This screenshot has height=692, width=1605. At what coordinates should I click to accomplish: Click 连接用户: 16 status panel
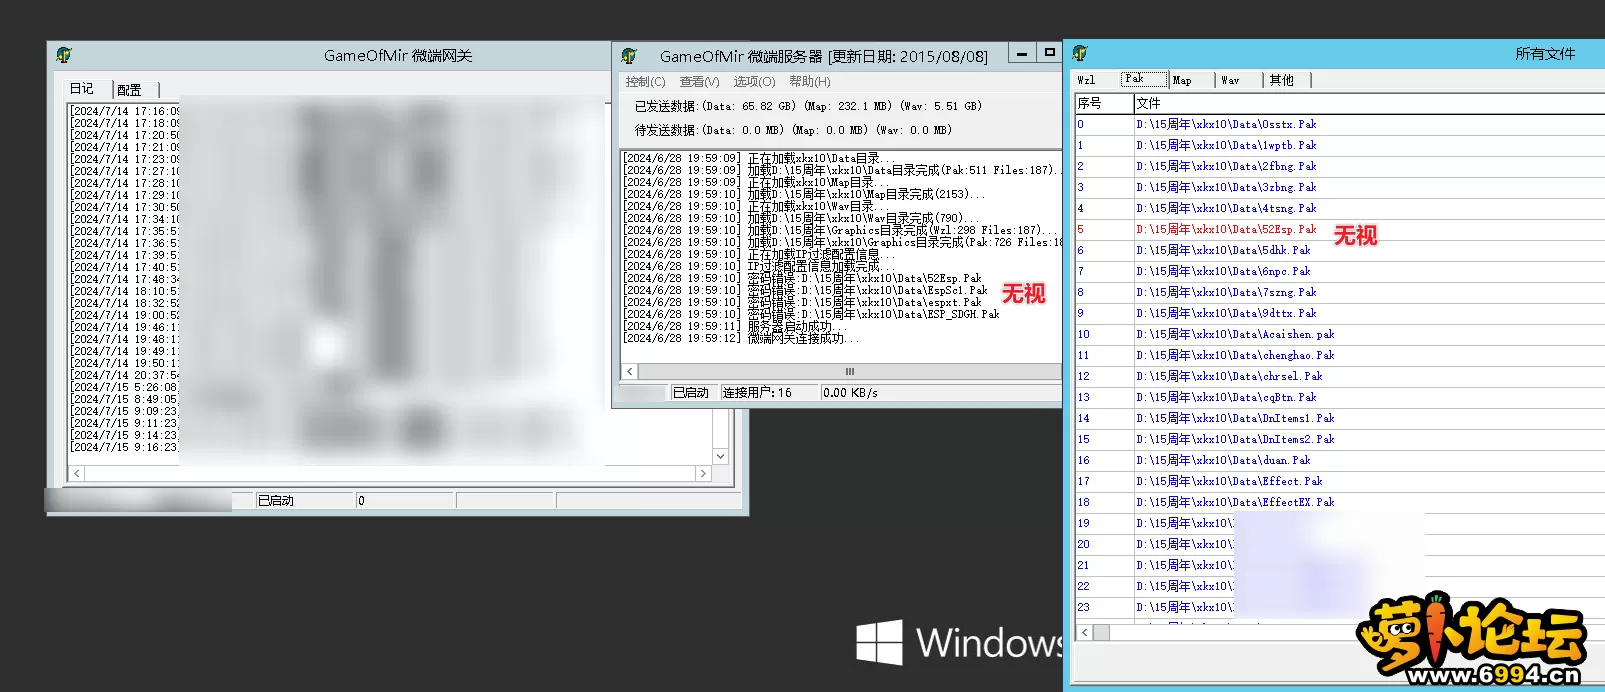[x=769, y=393]
